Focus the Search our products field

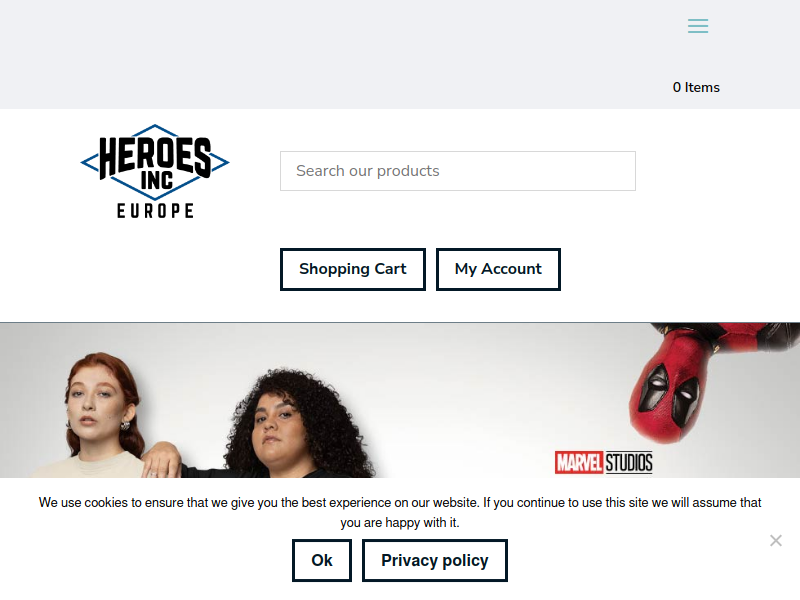click(458, 171)
